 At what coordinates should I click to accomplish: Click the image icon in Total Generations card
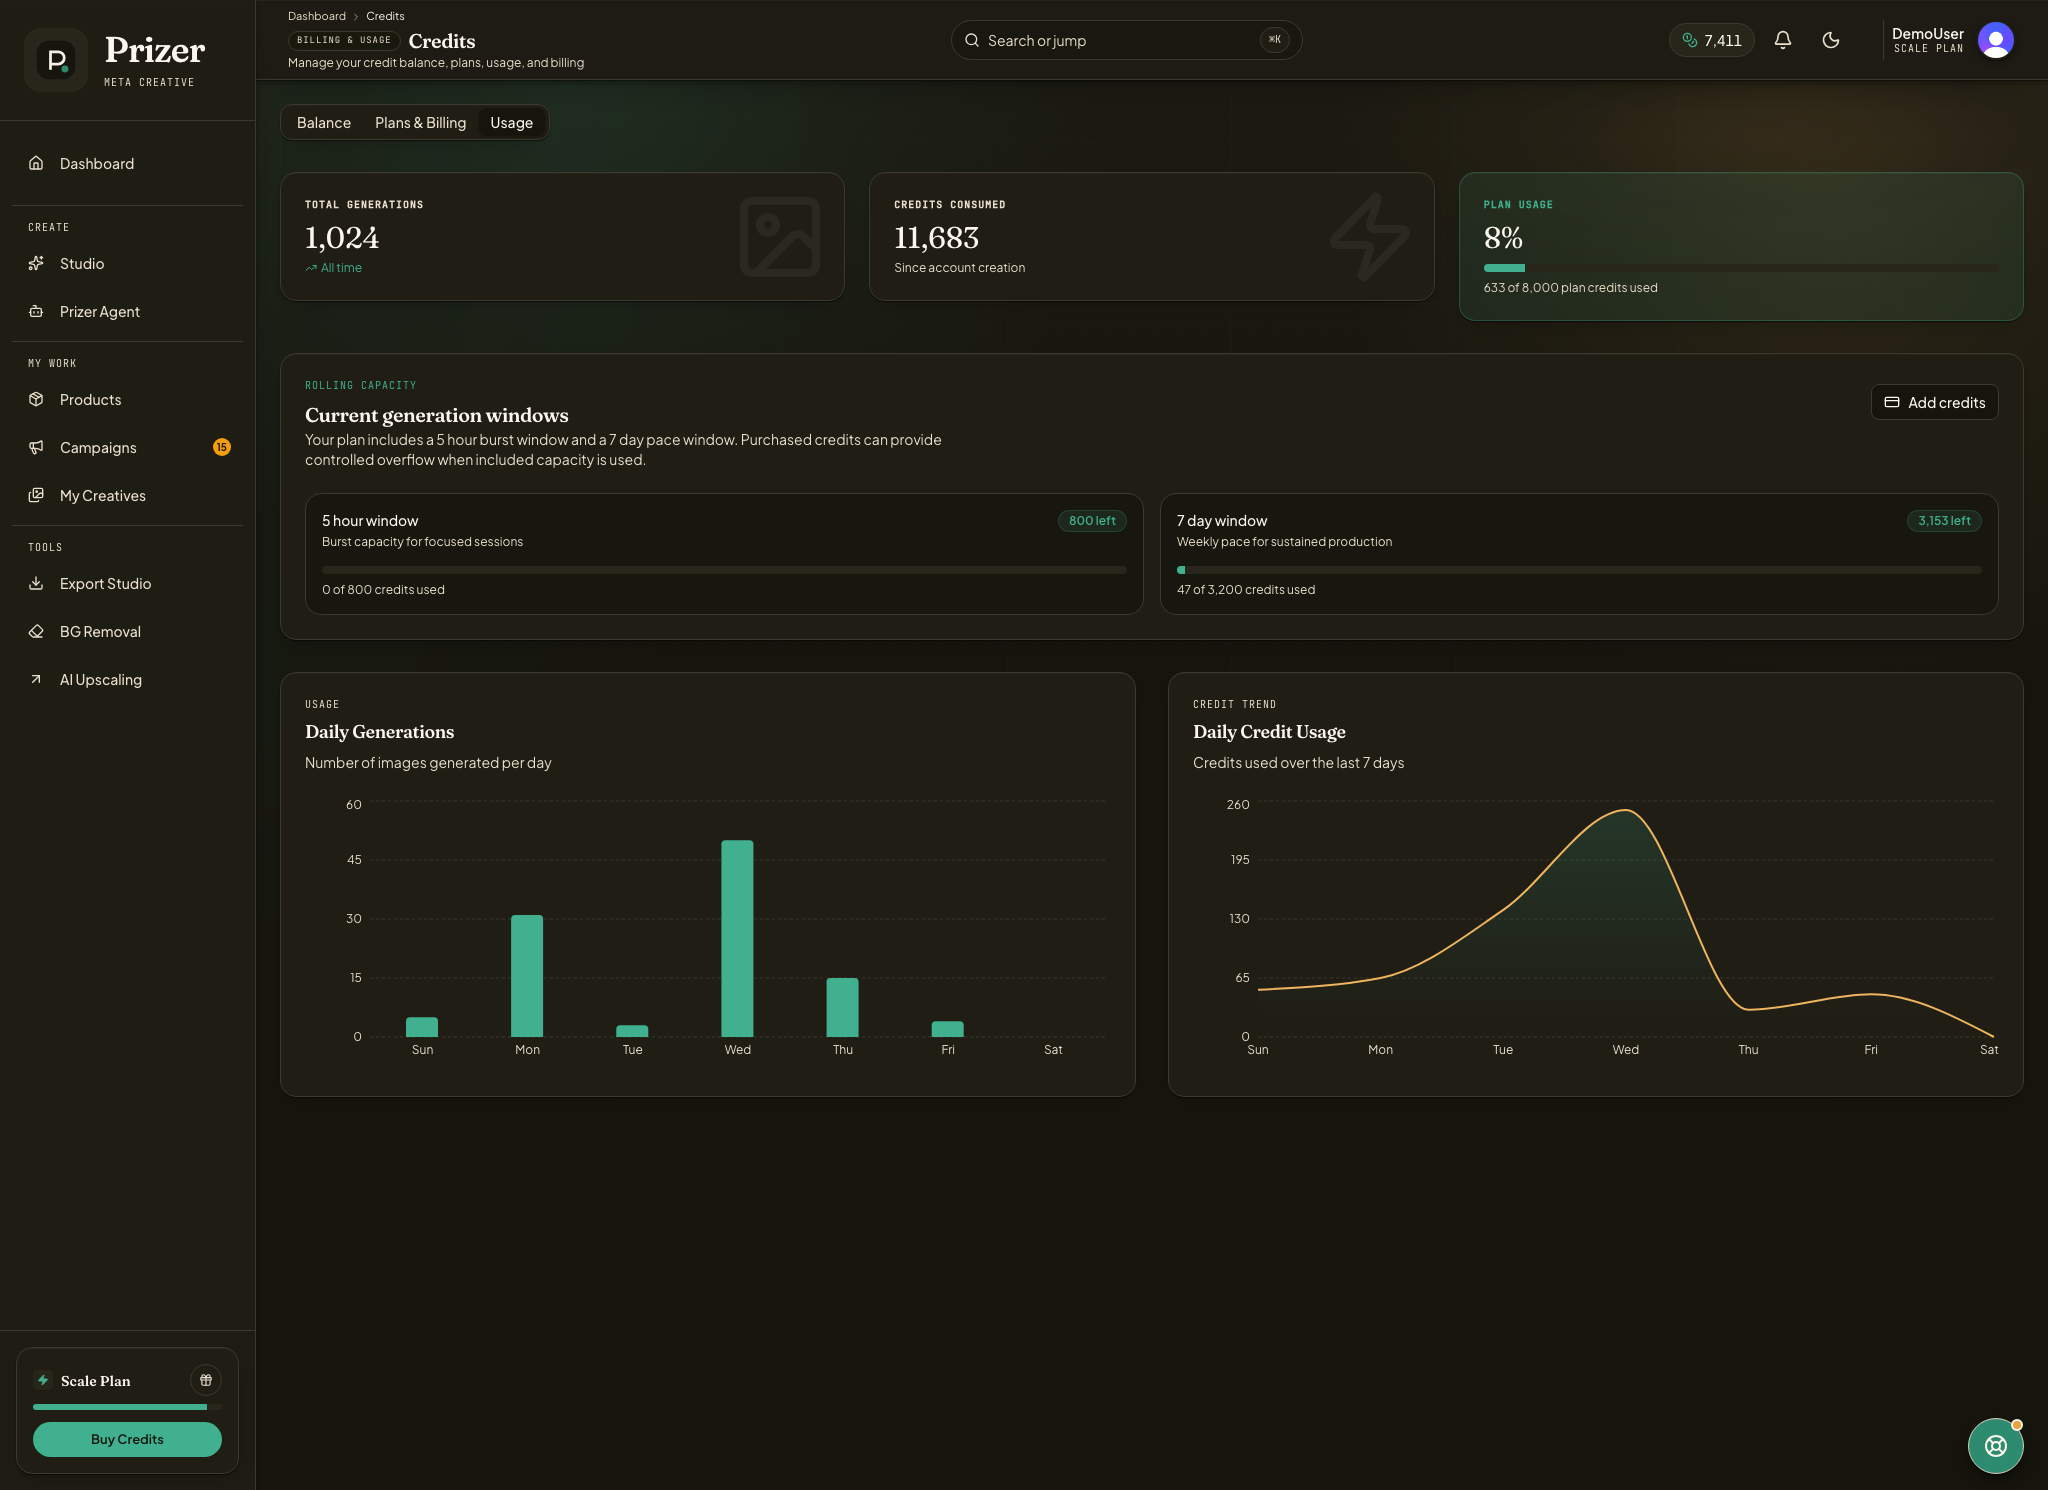coord(780,237)
